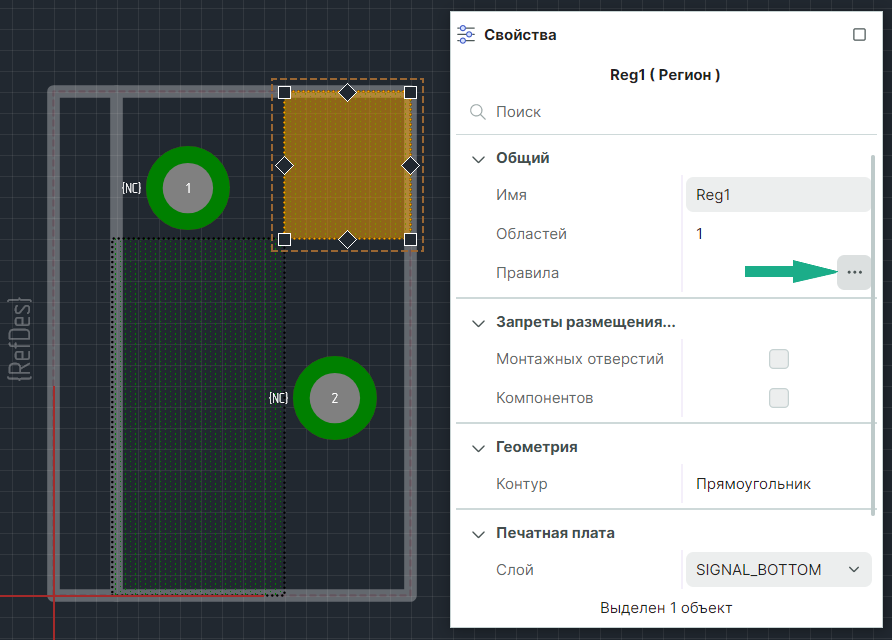892x640 pixels.
Task: Select green pad number 1
Action: pos(188,188)
